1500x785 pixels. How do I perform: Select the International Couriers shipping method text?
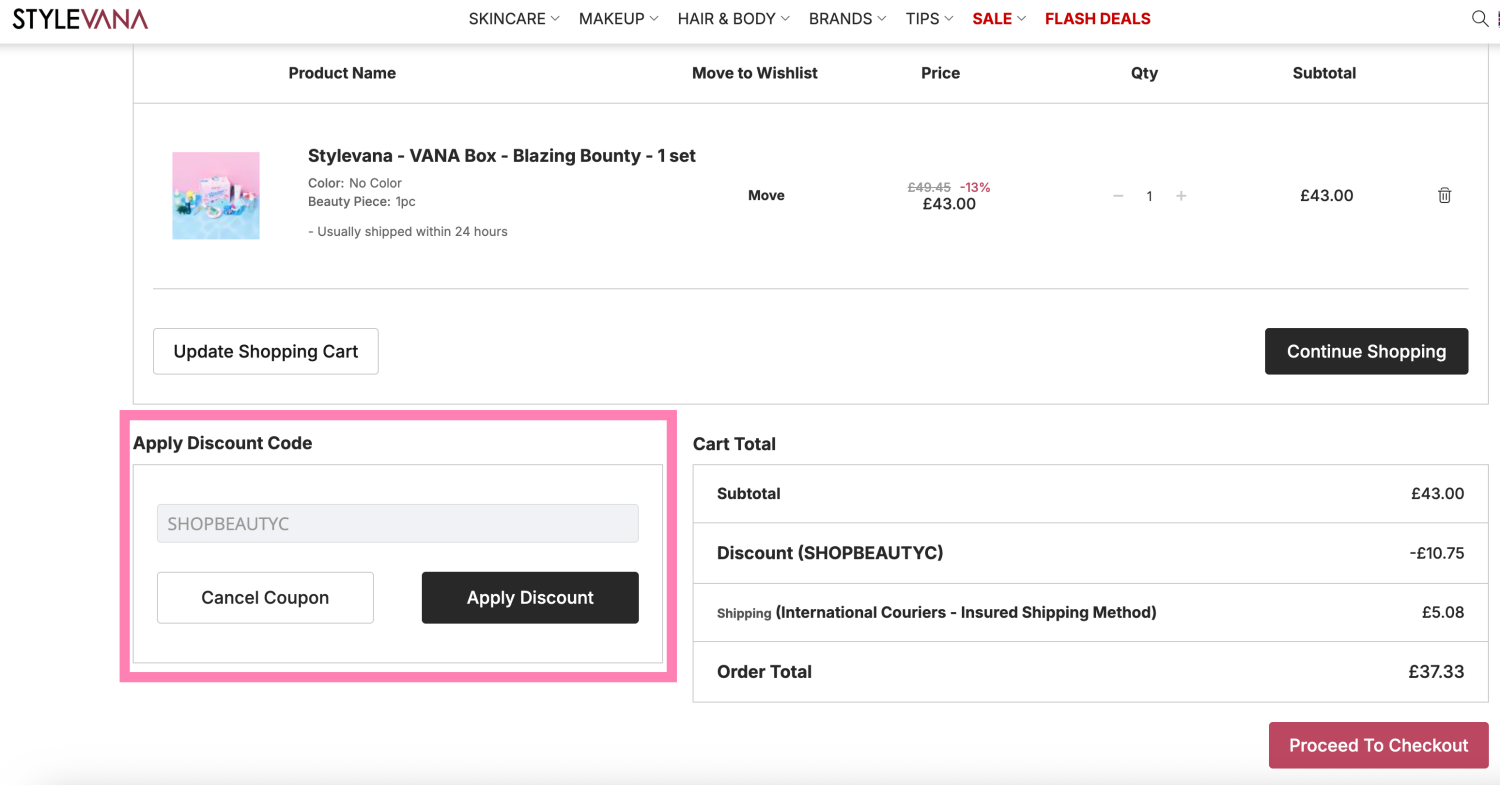(x=966, y=612)
